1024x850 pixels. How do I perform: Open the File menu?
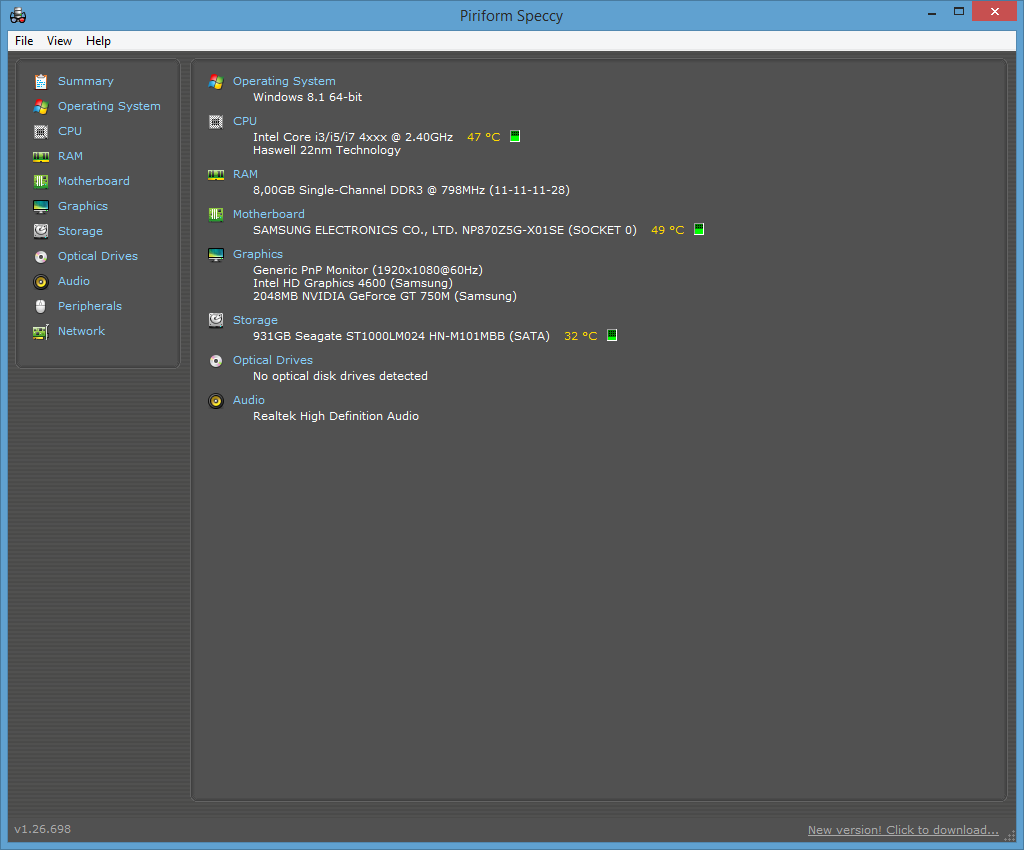pyautogui.click(x=24, y=40)
